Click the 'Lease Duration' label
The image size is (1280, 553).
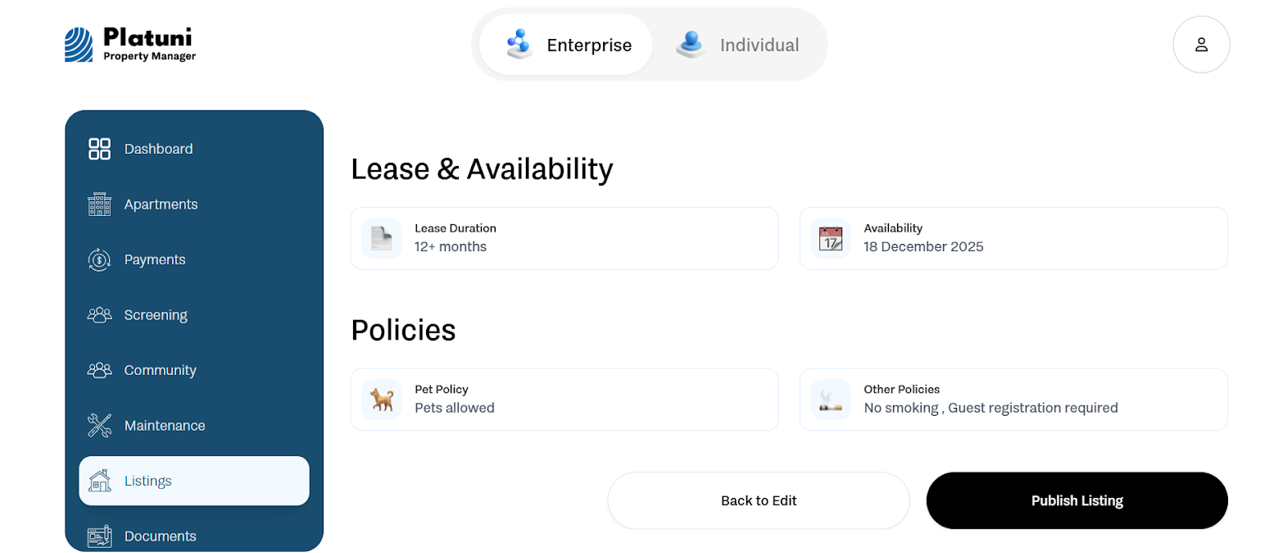pyautogui.click(x=456, y=228)
